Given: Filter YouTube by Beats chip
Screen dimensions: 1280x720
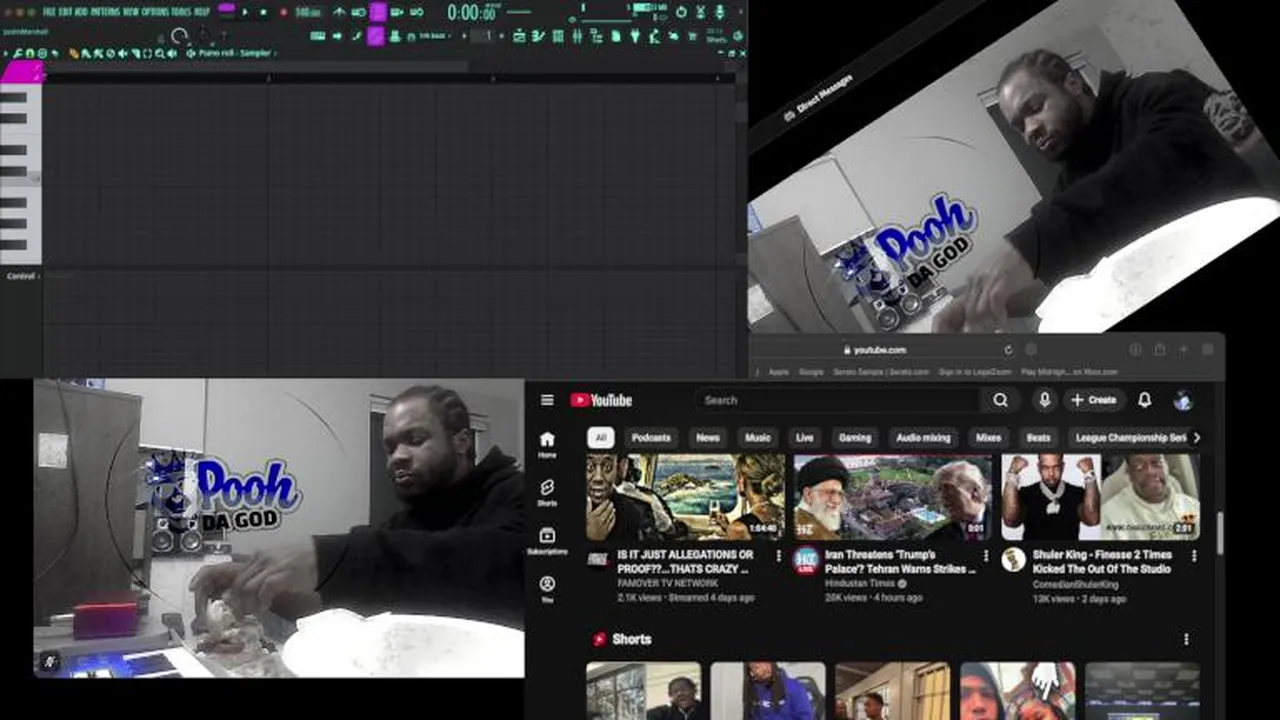Looking at the screenshot, I should click(1039, 437).
